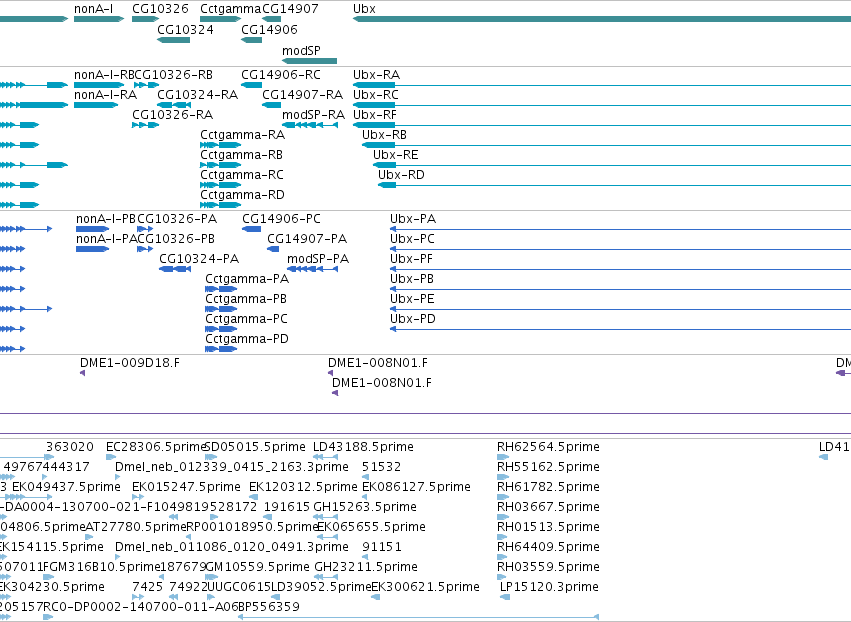Image resolution: width=851 pixels, height=622 pixels.
Task: Open the Ubx-RD transcript label
Action: pos(401,175)
